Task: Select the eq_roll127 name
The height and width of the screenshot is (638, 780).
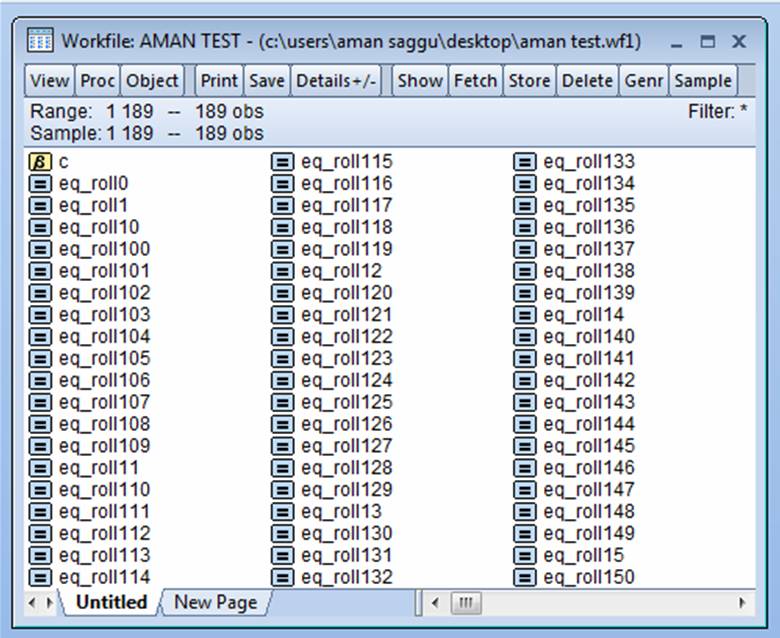Action: point(347,447)
